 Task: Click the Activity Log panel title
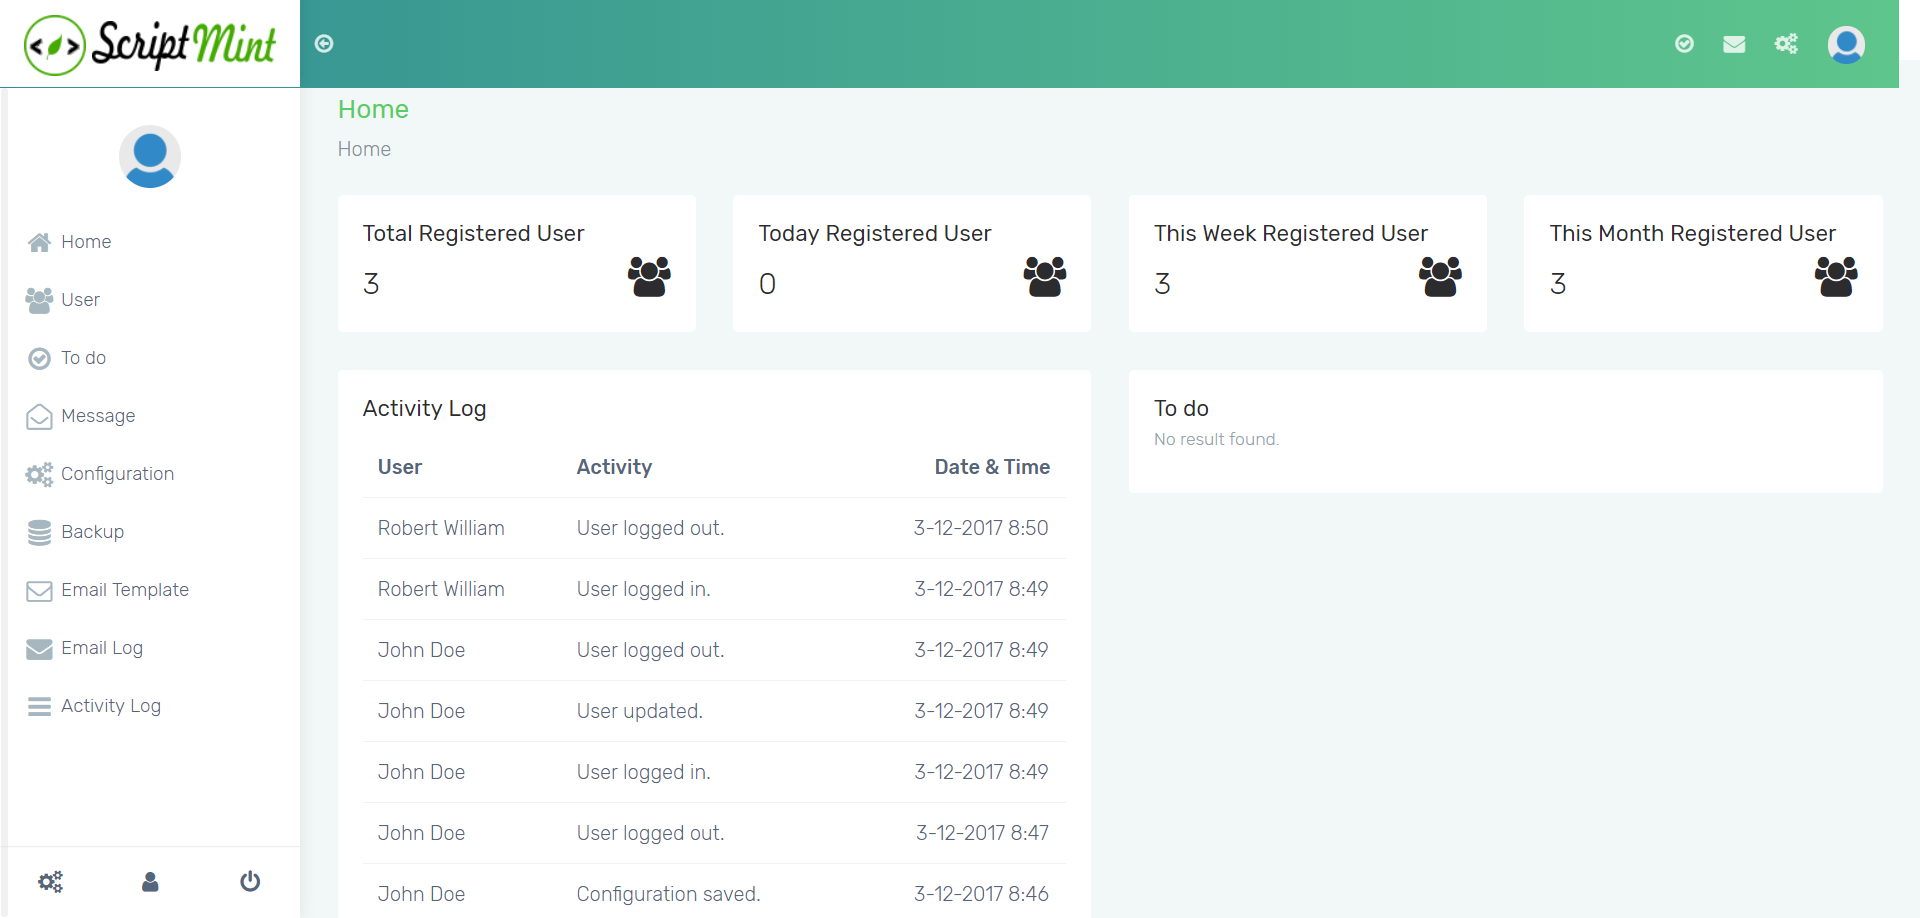(x=424, y=408)
